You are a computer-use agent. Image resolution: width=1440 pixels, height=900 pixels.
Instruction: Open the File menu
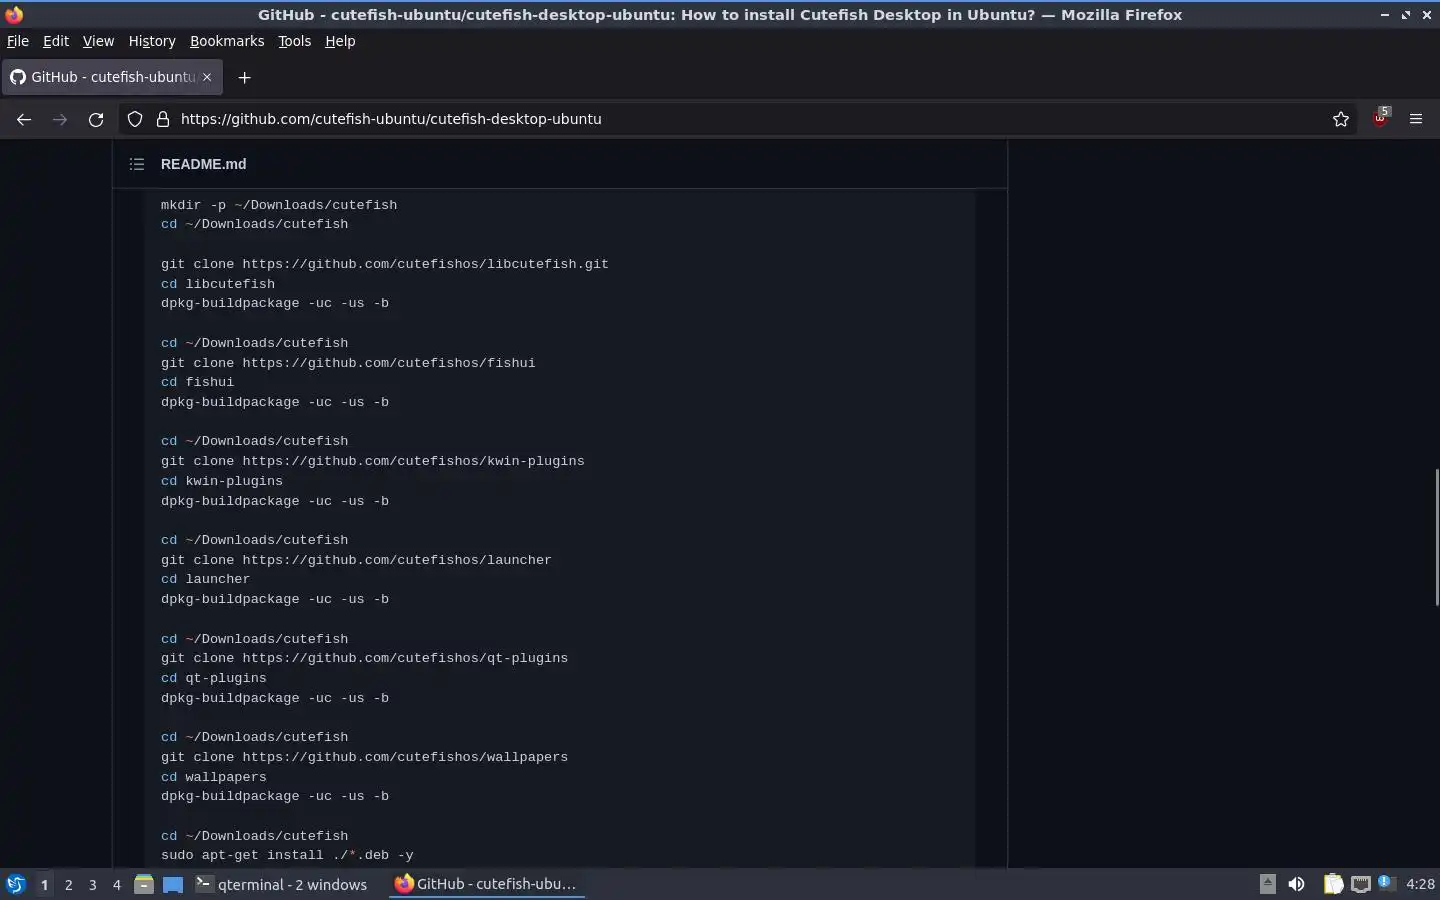coord(18,41)
